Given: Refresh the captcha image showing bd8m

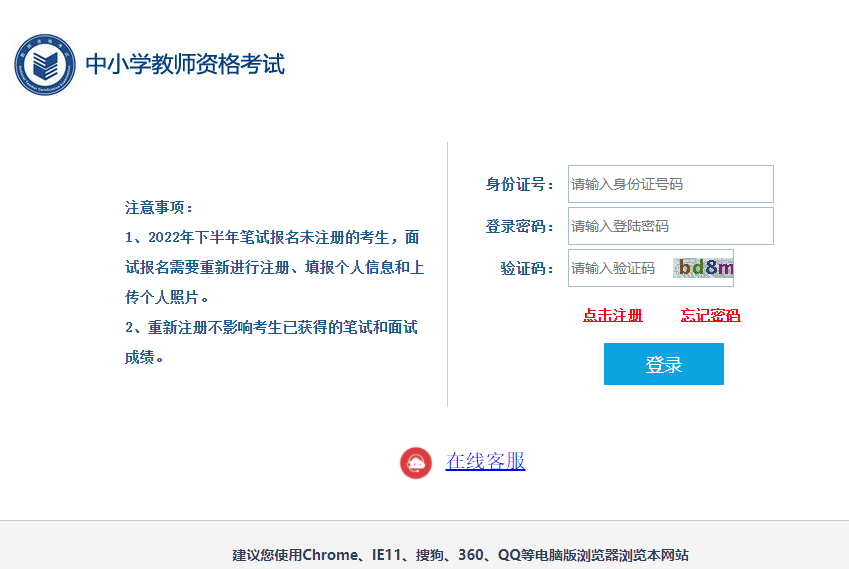Looking at the screenshot, I should 703,267.
